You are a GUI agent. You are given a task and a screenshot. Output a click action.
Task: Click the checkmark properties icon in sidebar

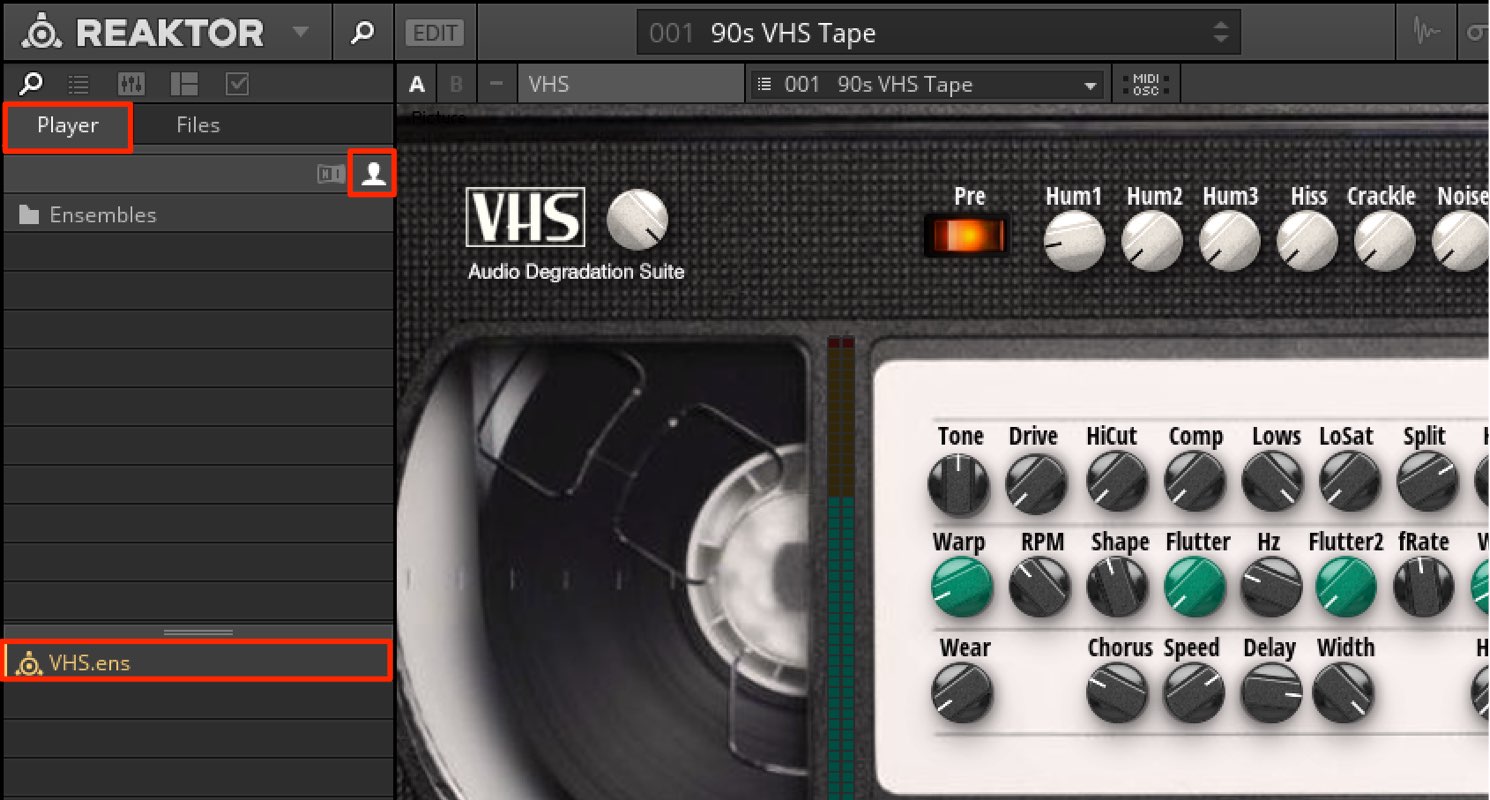pyautogui.click(x=237, y=84)
